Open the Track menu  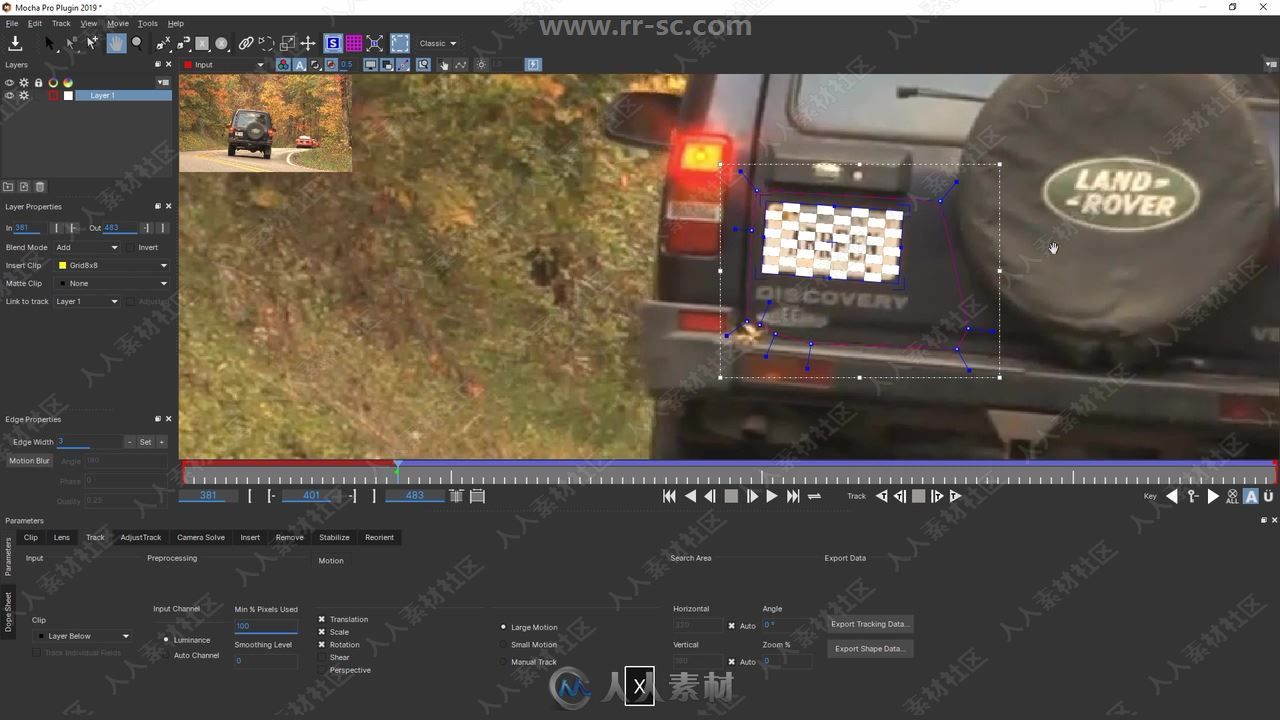[x=61, y=23]
